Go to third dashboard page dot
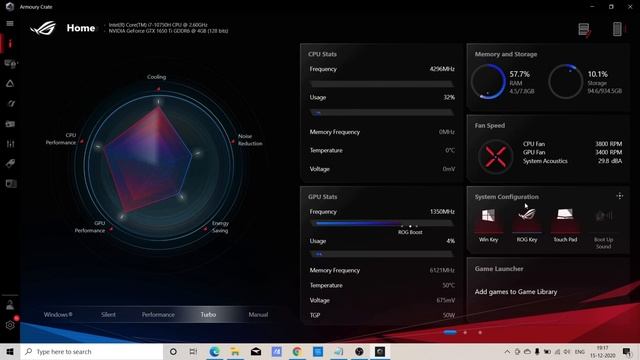 480,332
